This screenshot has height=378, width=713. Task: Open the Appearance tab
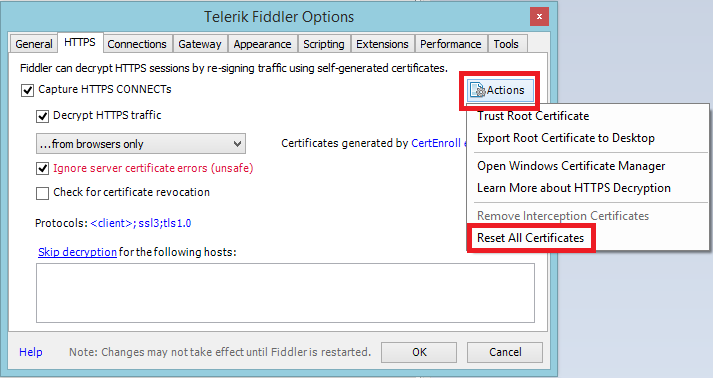point(262,44)
